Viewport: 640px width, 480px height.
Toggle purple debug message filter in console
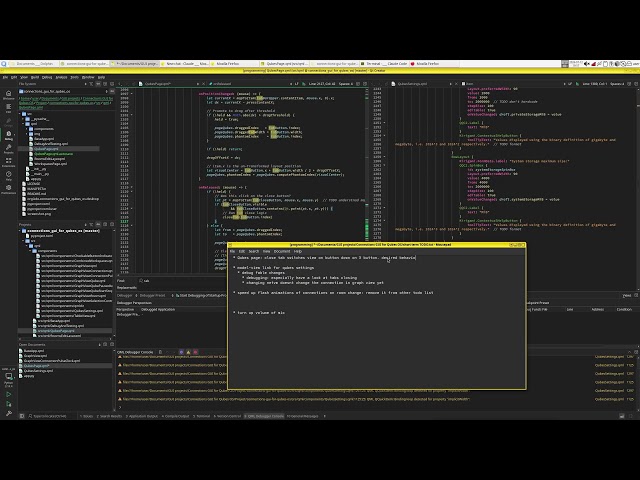pyautogui.click(x=181, y=352)
